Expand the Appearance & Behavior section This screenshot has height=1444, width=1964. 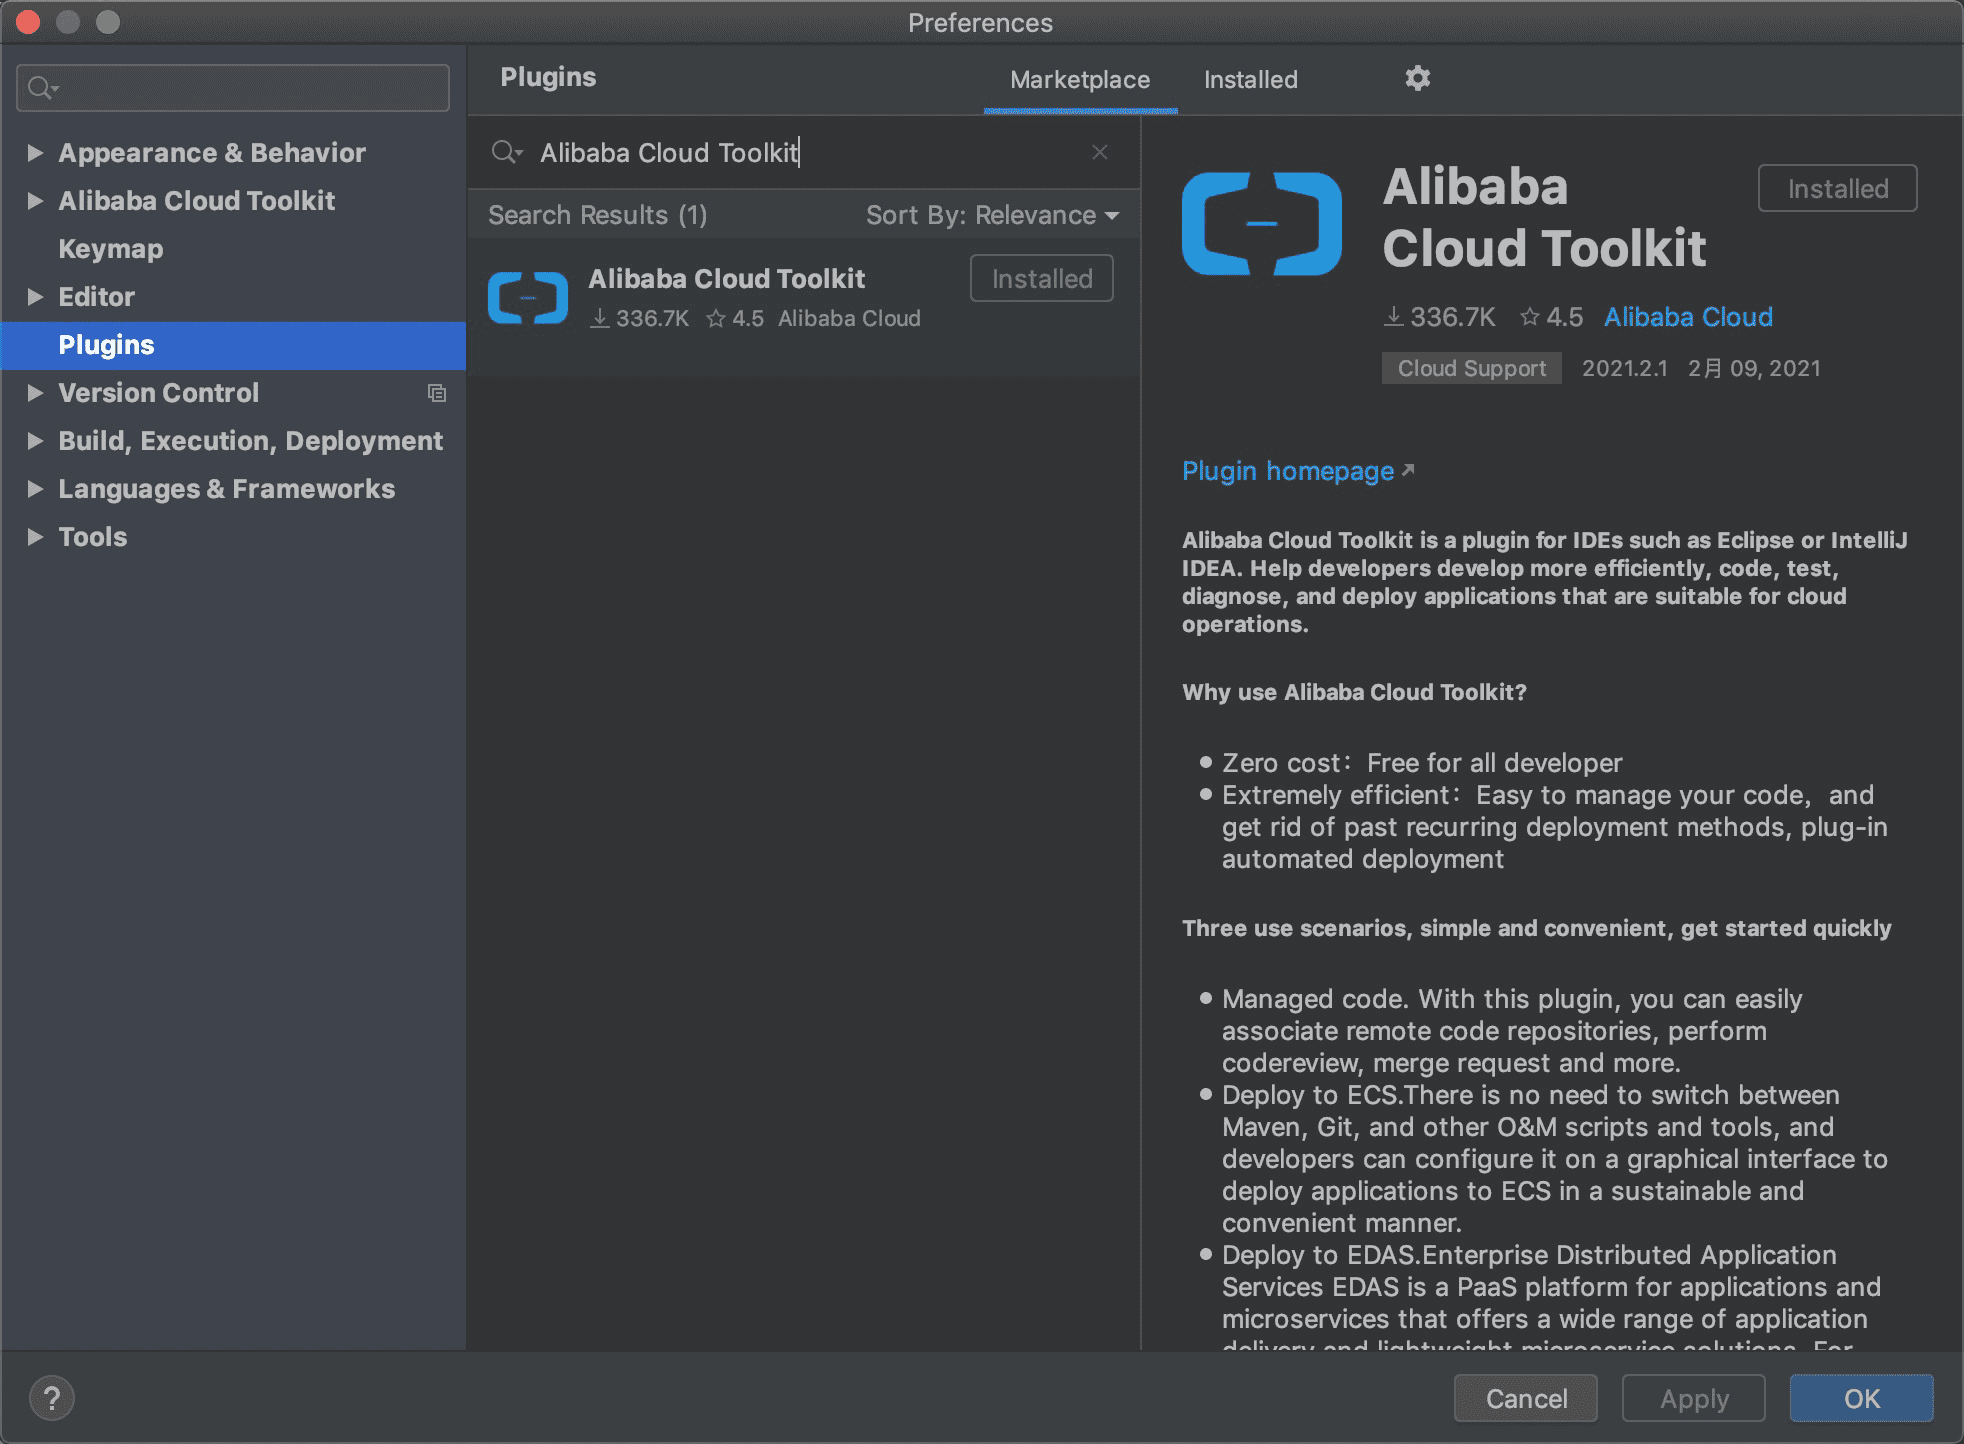(34, 151)
